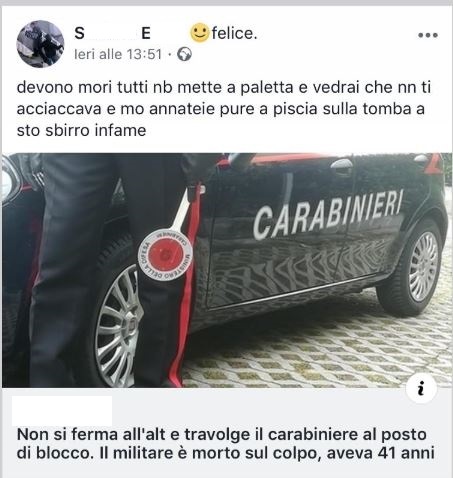Click the globe public audience icon

[184, 54]
